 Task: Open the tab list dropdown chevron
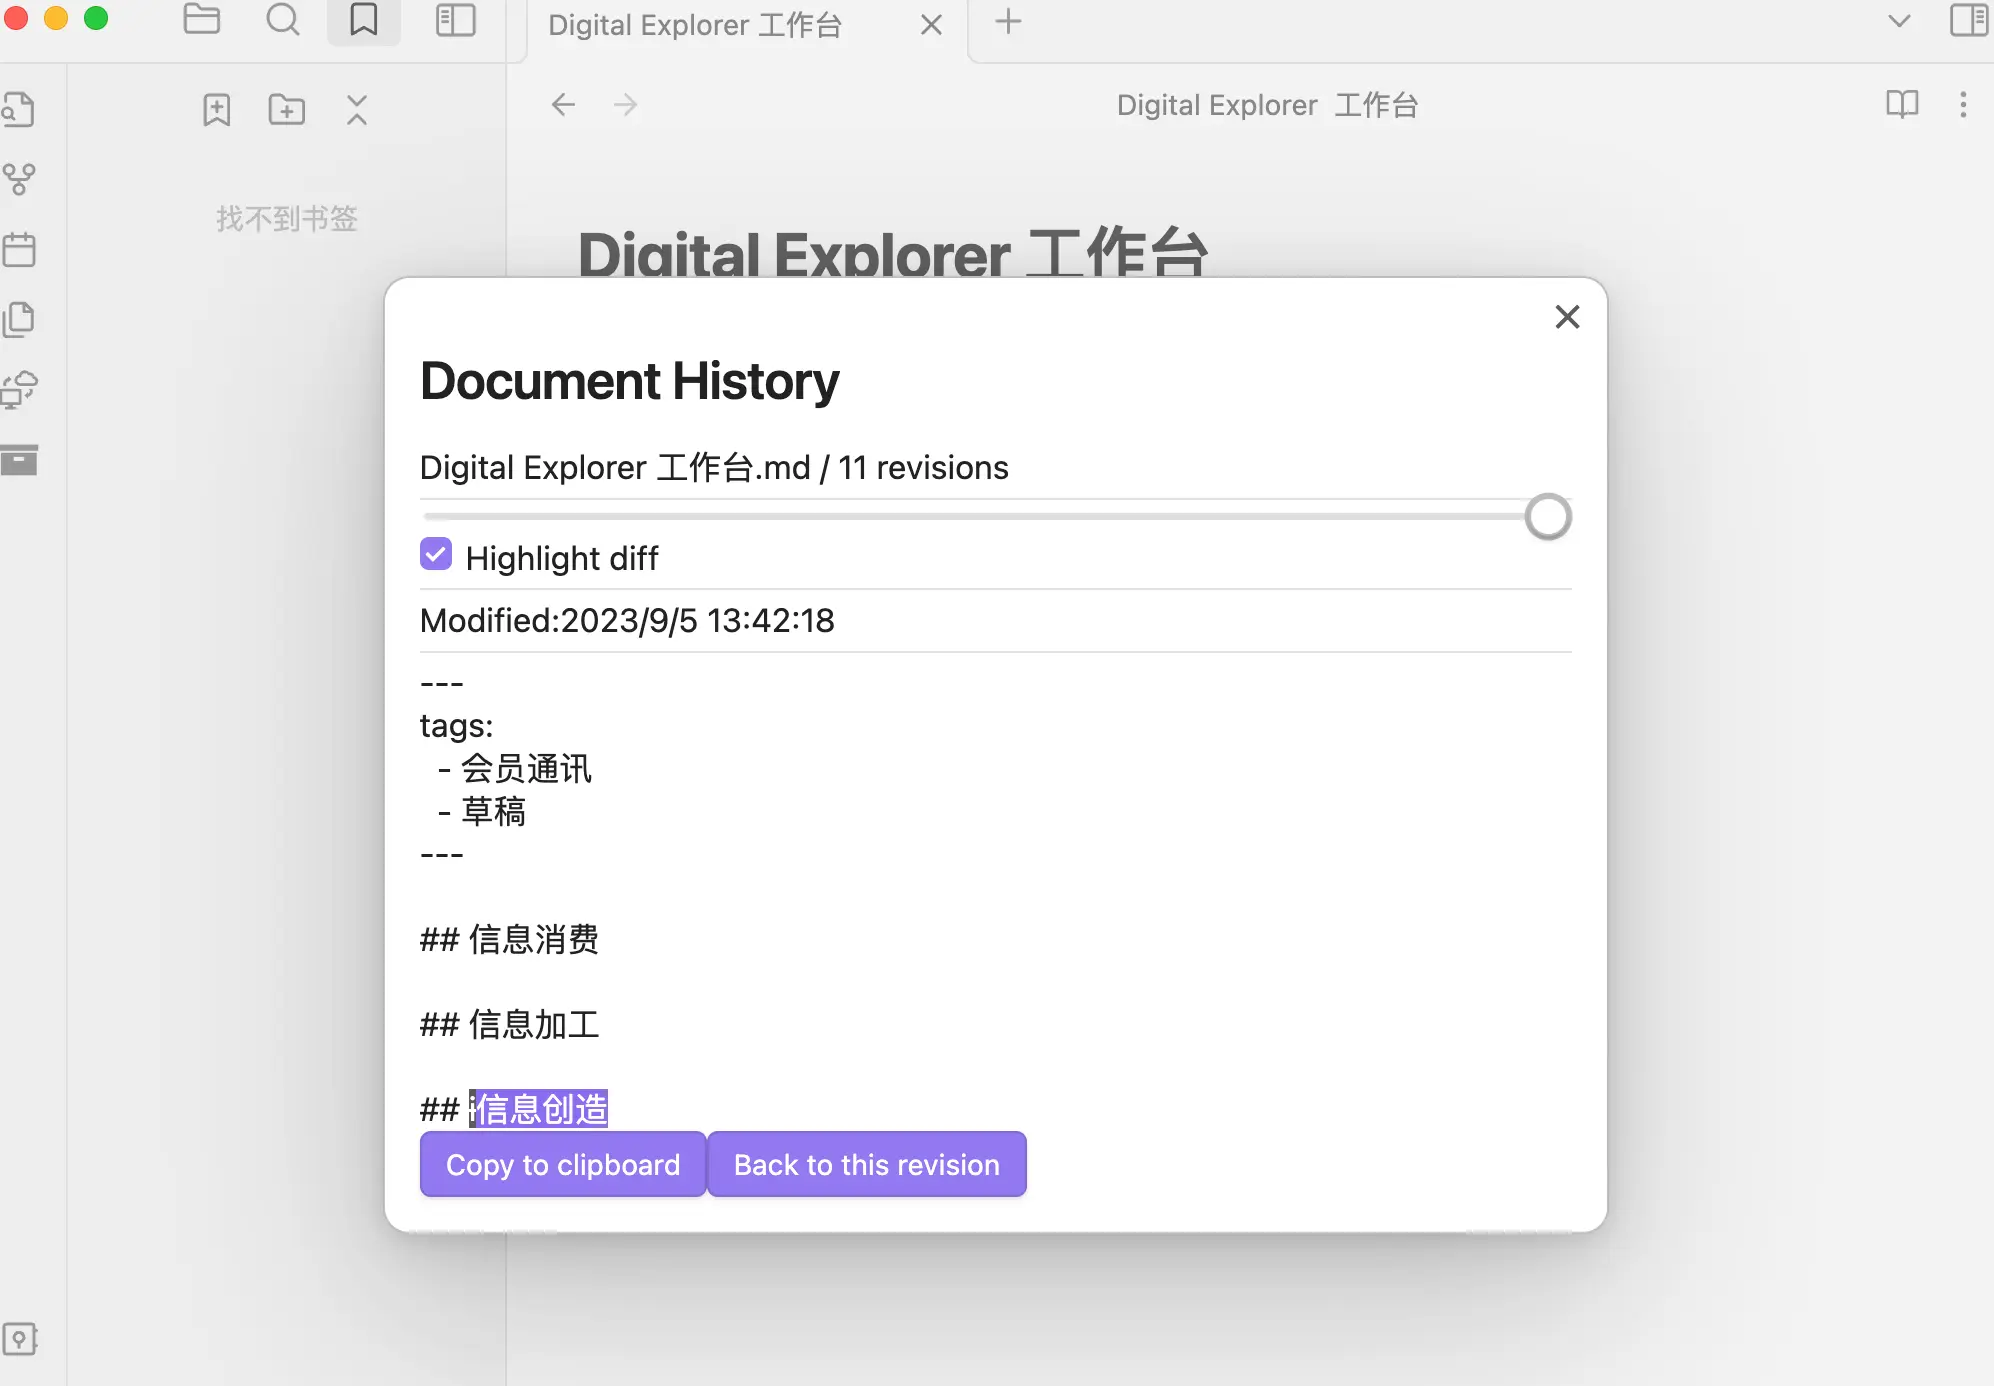pos(1899,21)
